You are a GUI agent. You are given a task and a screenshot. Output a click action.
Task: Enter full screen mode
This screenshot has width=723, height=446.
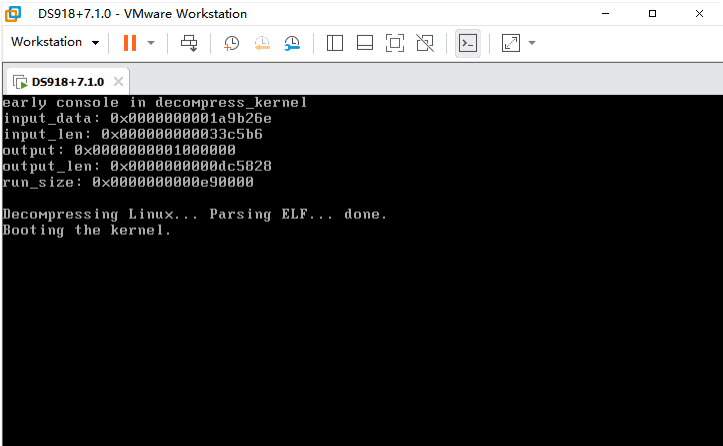coord(395,43)
